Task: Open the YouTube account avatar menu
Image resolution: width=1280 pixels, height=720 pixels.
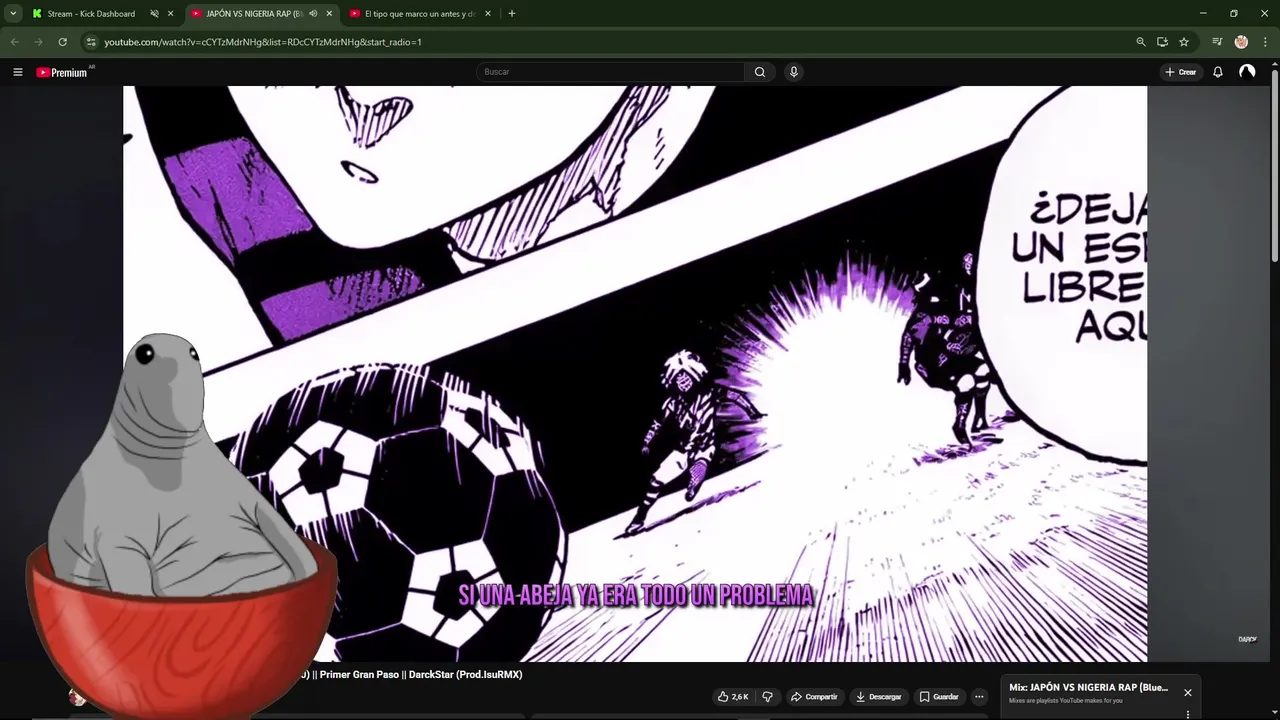Action: click(1247, 72)
